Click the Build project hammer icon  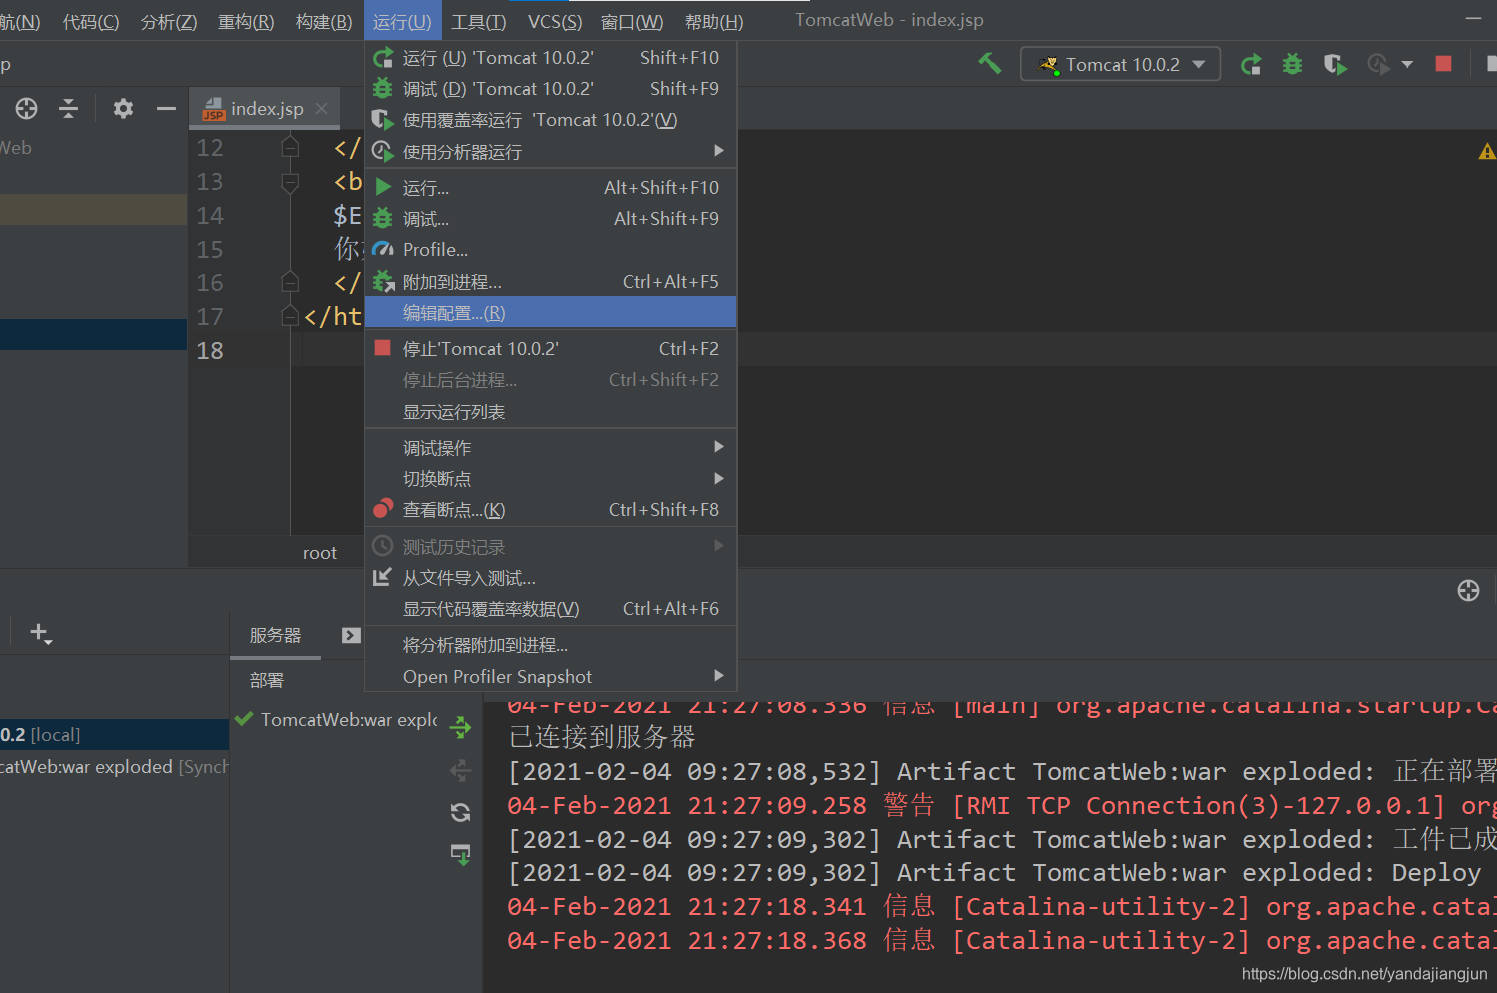(x=989, y=64)
